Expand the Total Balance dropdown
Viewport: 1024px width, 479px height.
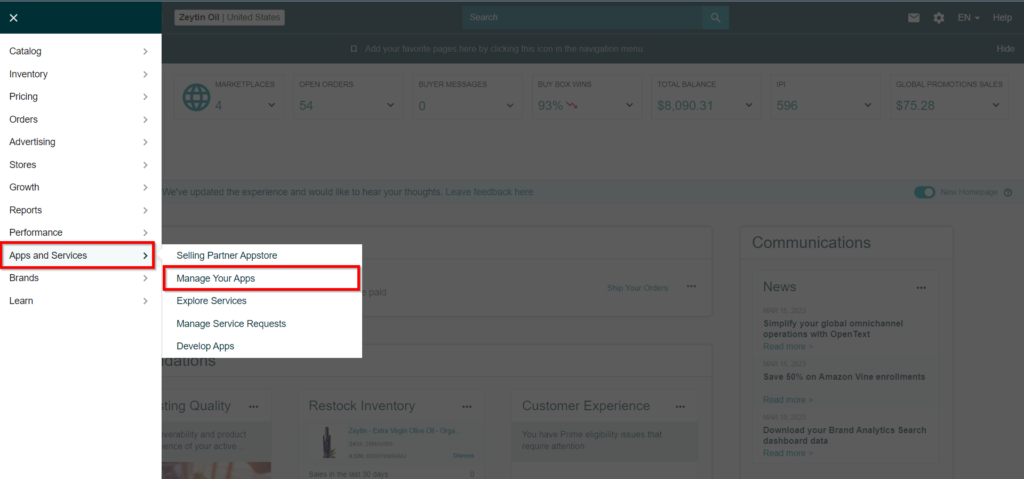[x=748, y=105]
